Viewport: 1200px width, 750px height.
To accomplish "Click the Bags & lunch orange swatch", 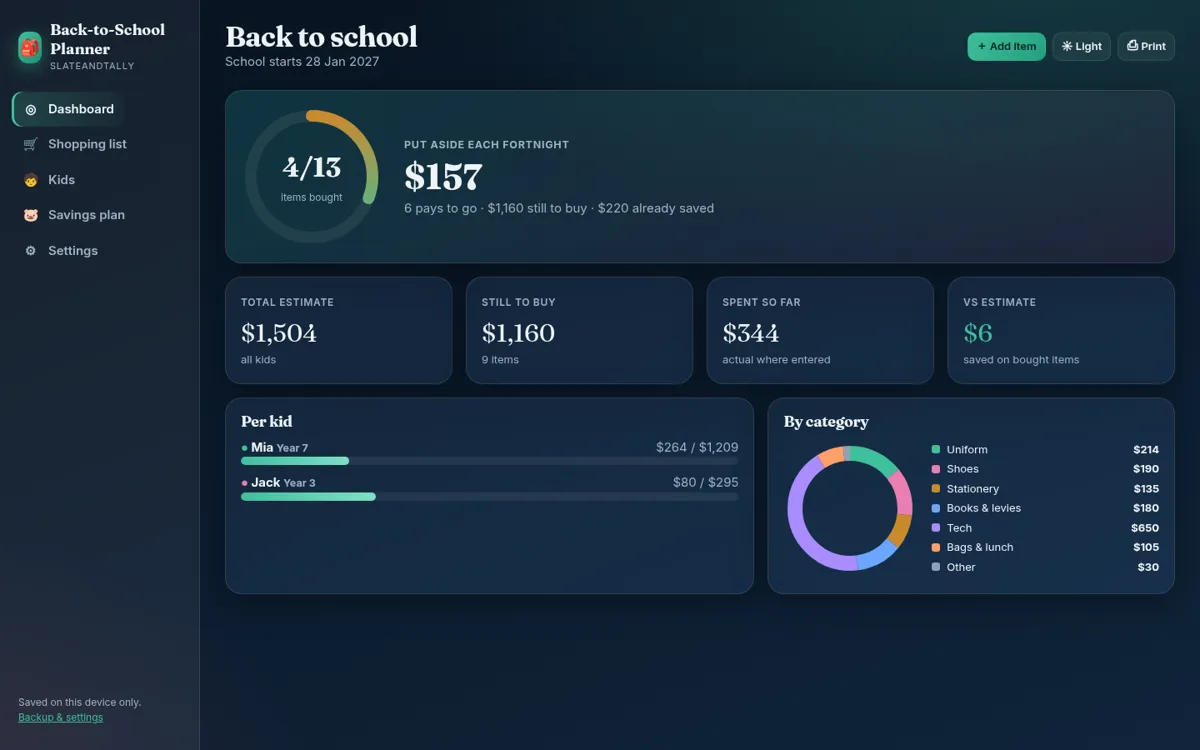I will pos(936,547).
